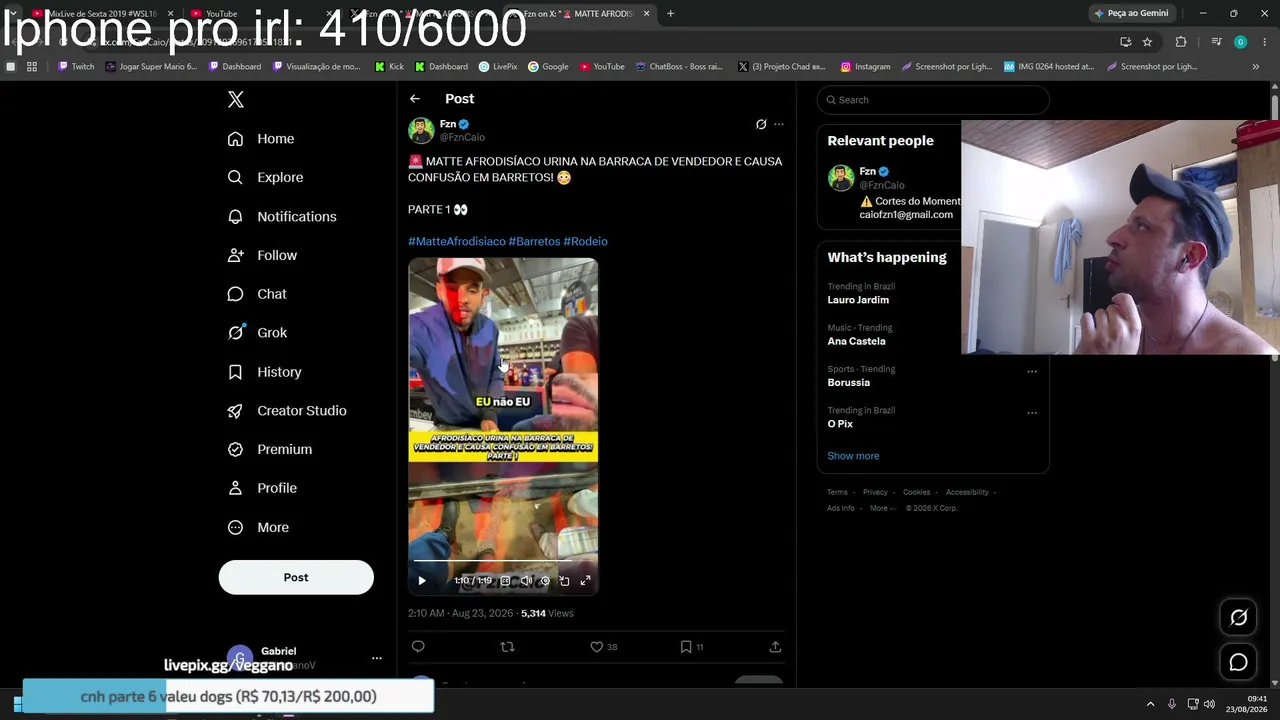Seek on the video progress bar
Screen dimensions: 1280x720
(x=503, y=563)
